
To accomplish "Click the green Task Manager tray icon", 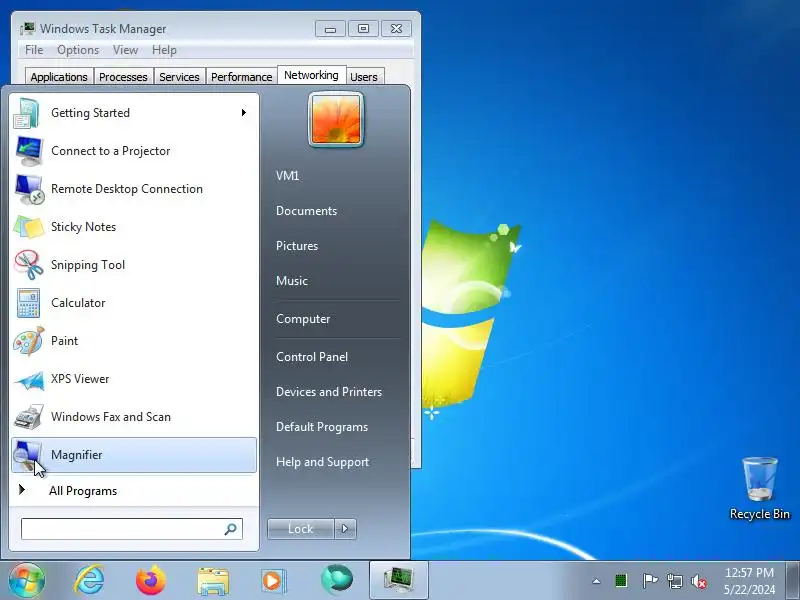I will click(621, 581).
